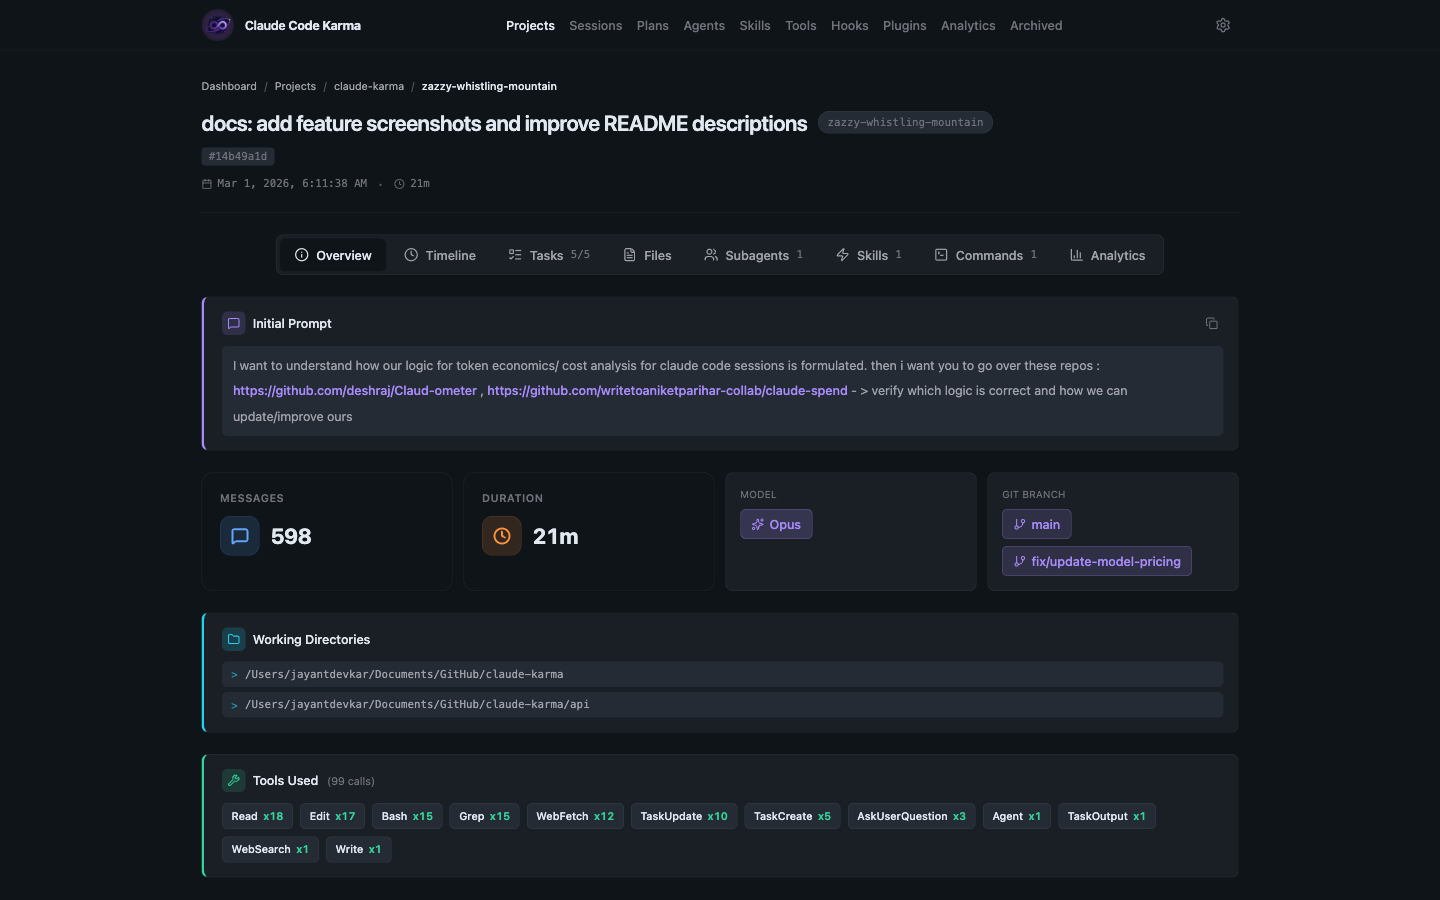Click the Agent x1 tool chip
Viewport: 1440px width, 900px height.
point(1016,816)
